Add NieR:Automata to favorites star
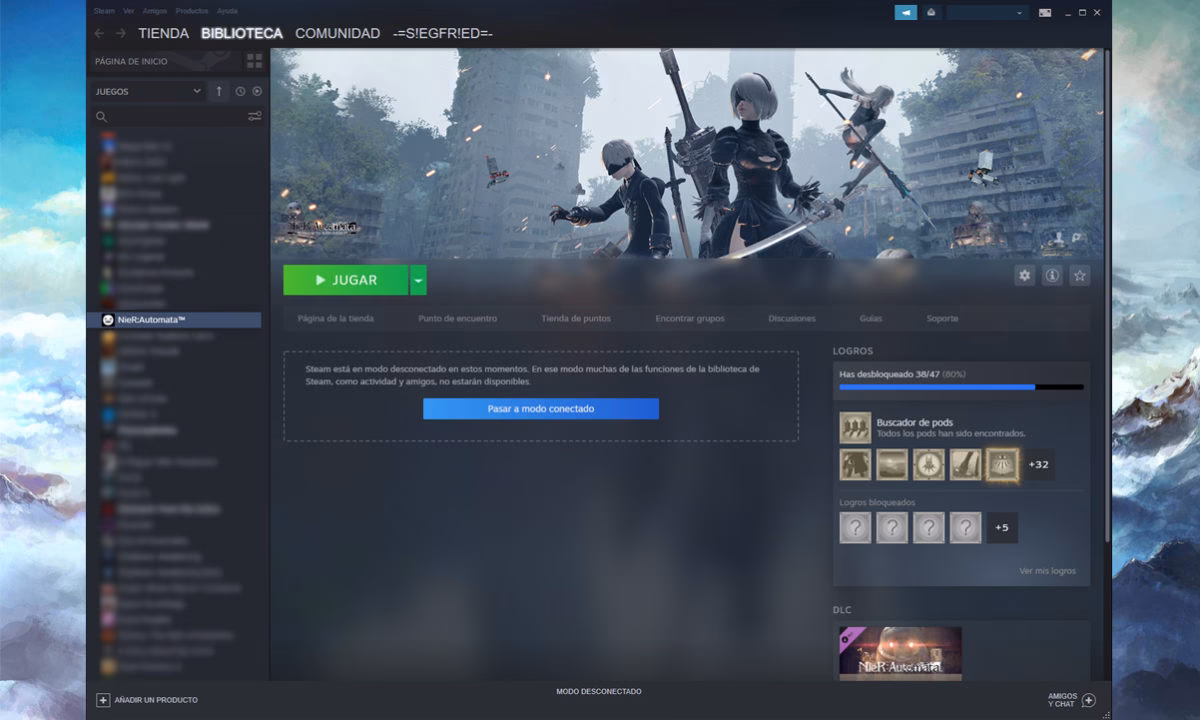Viewport: 1200px width, 720px height. click(1080, 276)
